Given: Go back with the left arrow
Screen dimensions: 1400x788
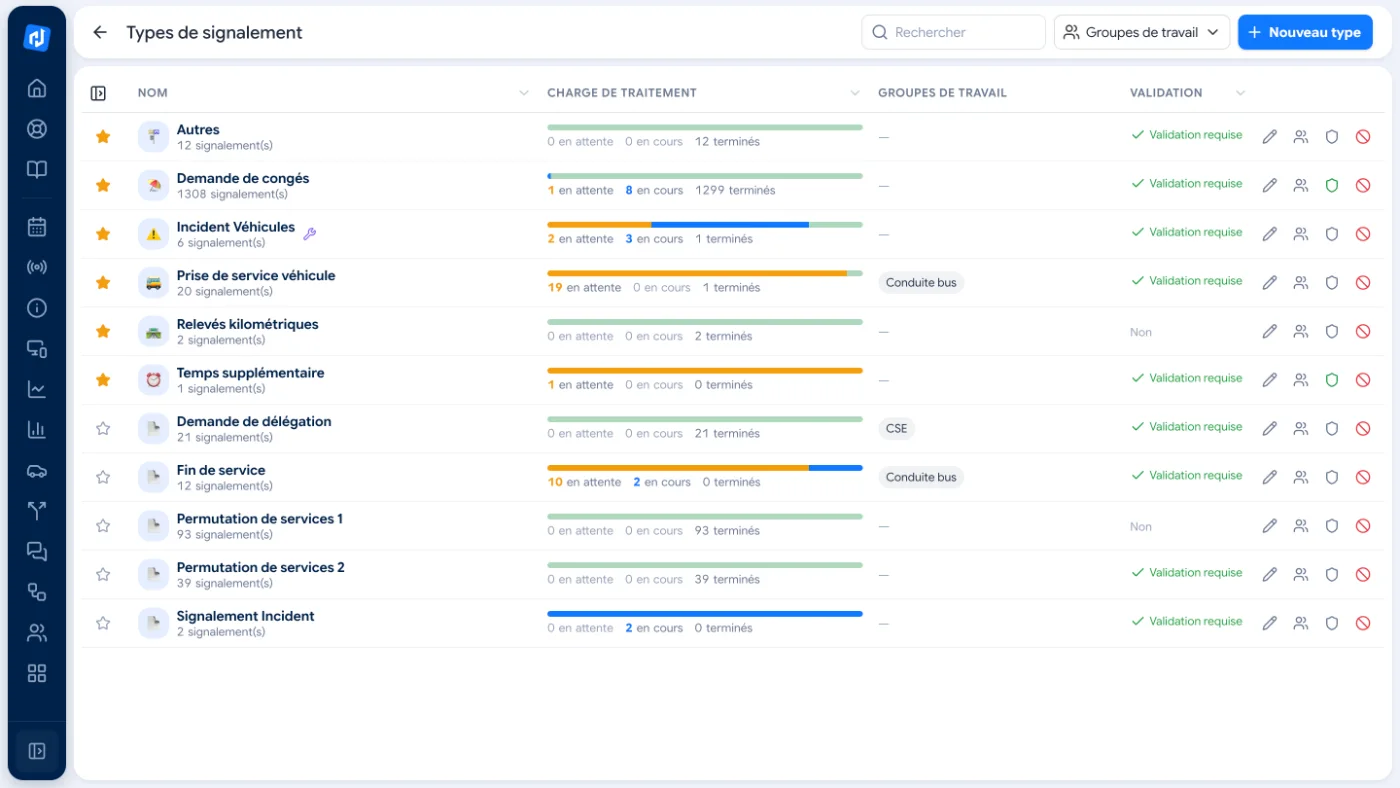Looking at the screenshot, I should click(100, 32).
